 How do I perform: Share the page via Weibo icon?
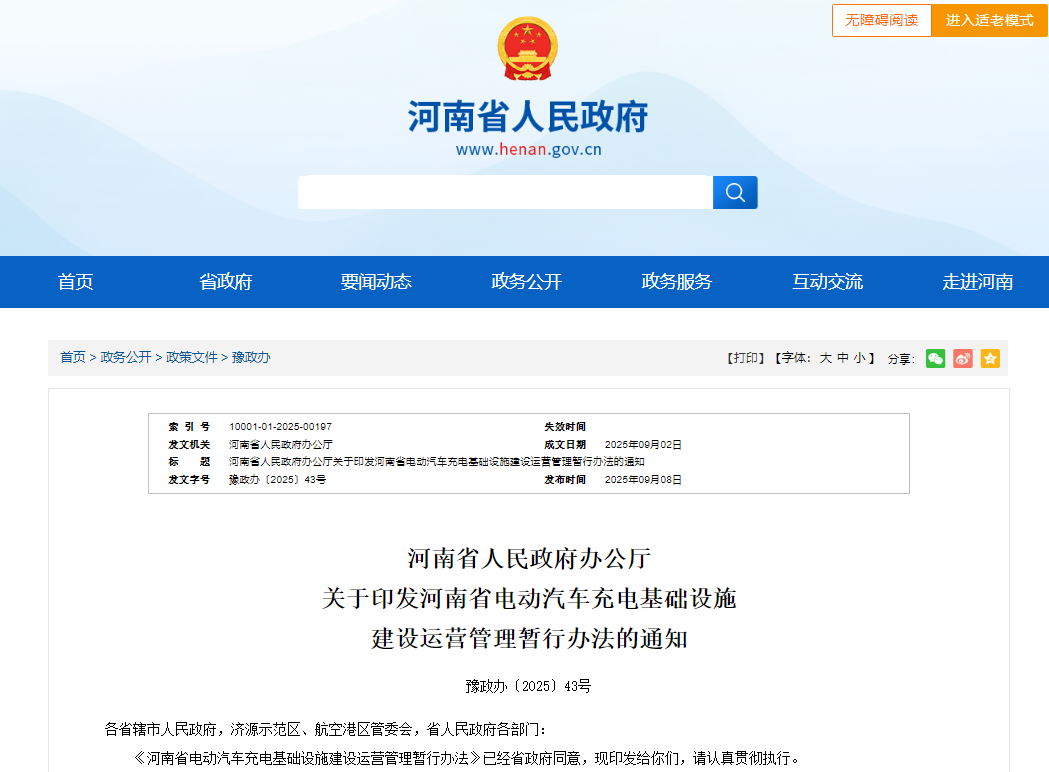tap(963, 358)
